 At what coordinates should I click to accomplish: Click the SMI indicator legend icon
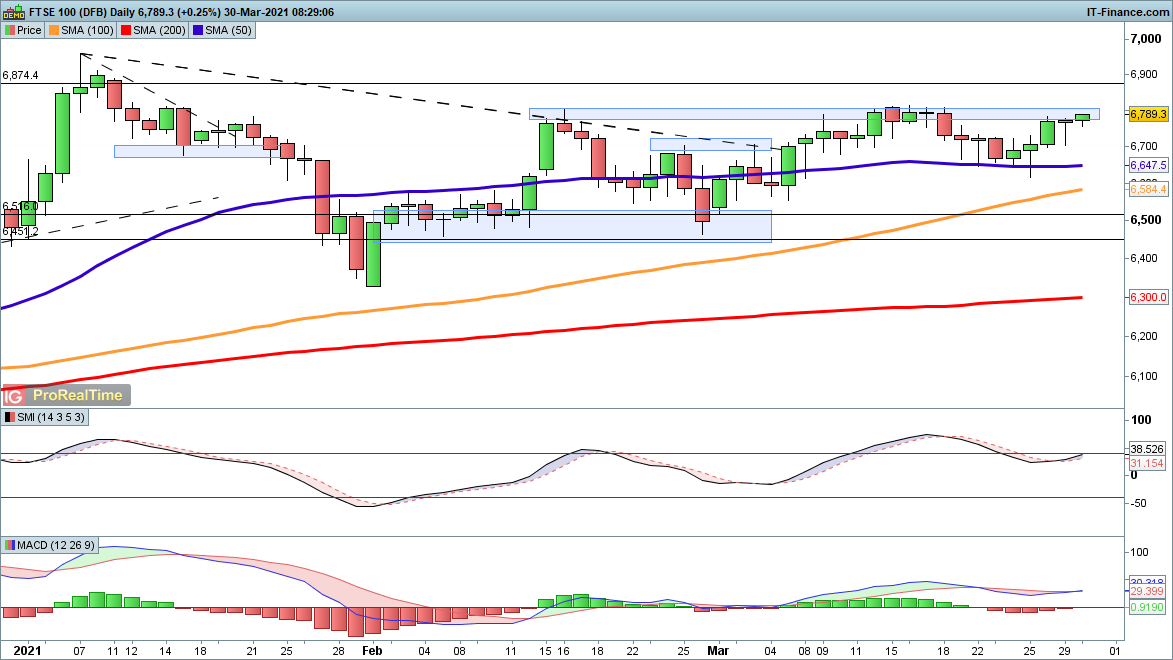point(9,417)
